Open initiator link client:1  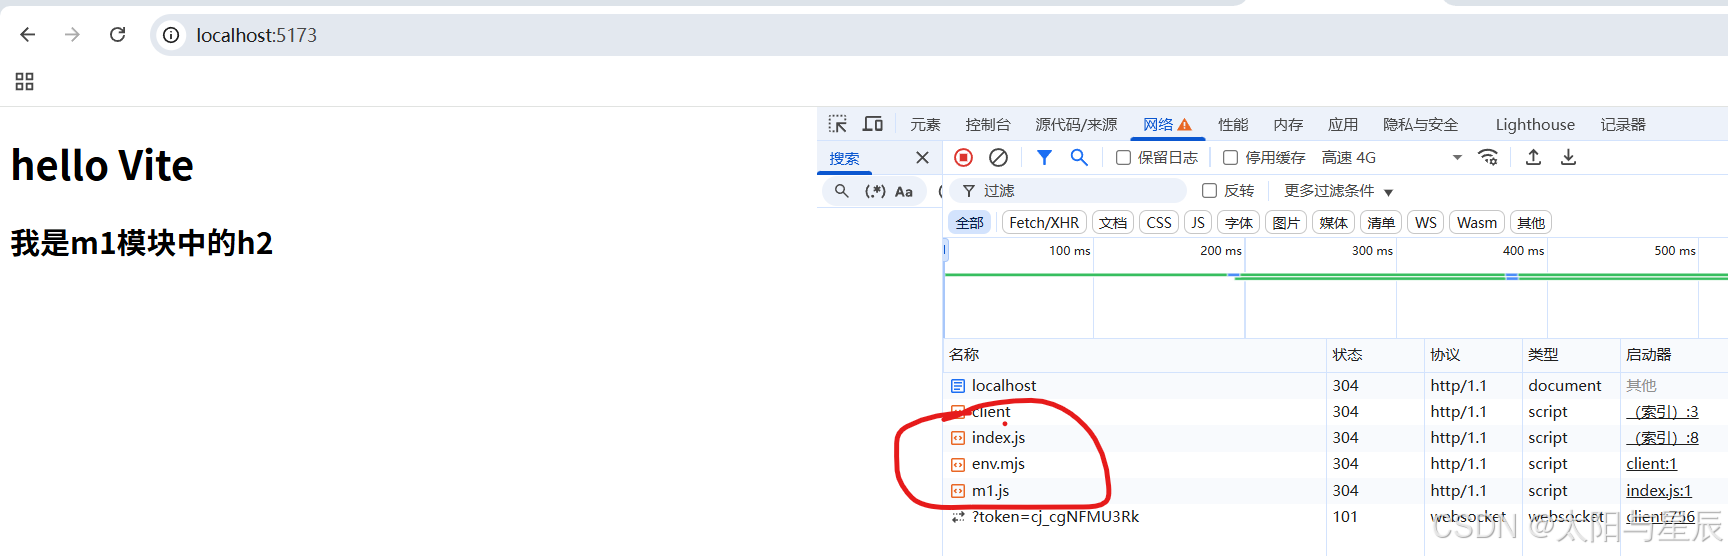coord(1651,464)
